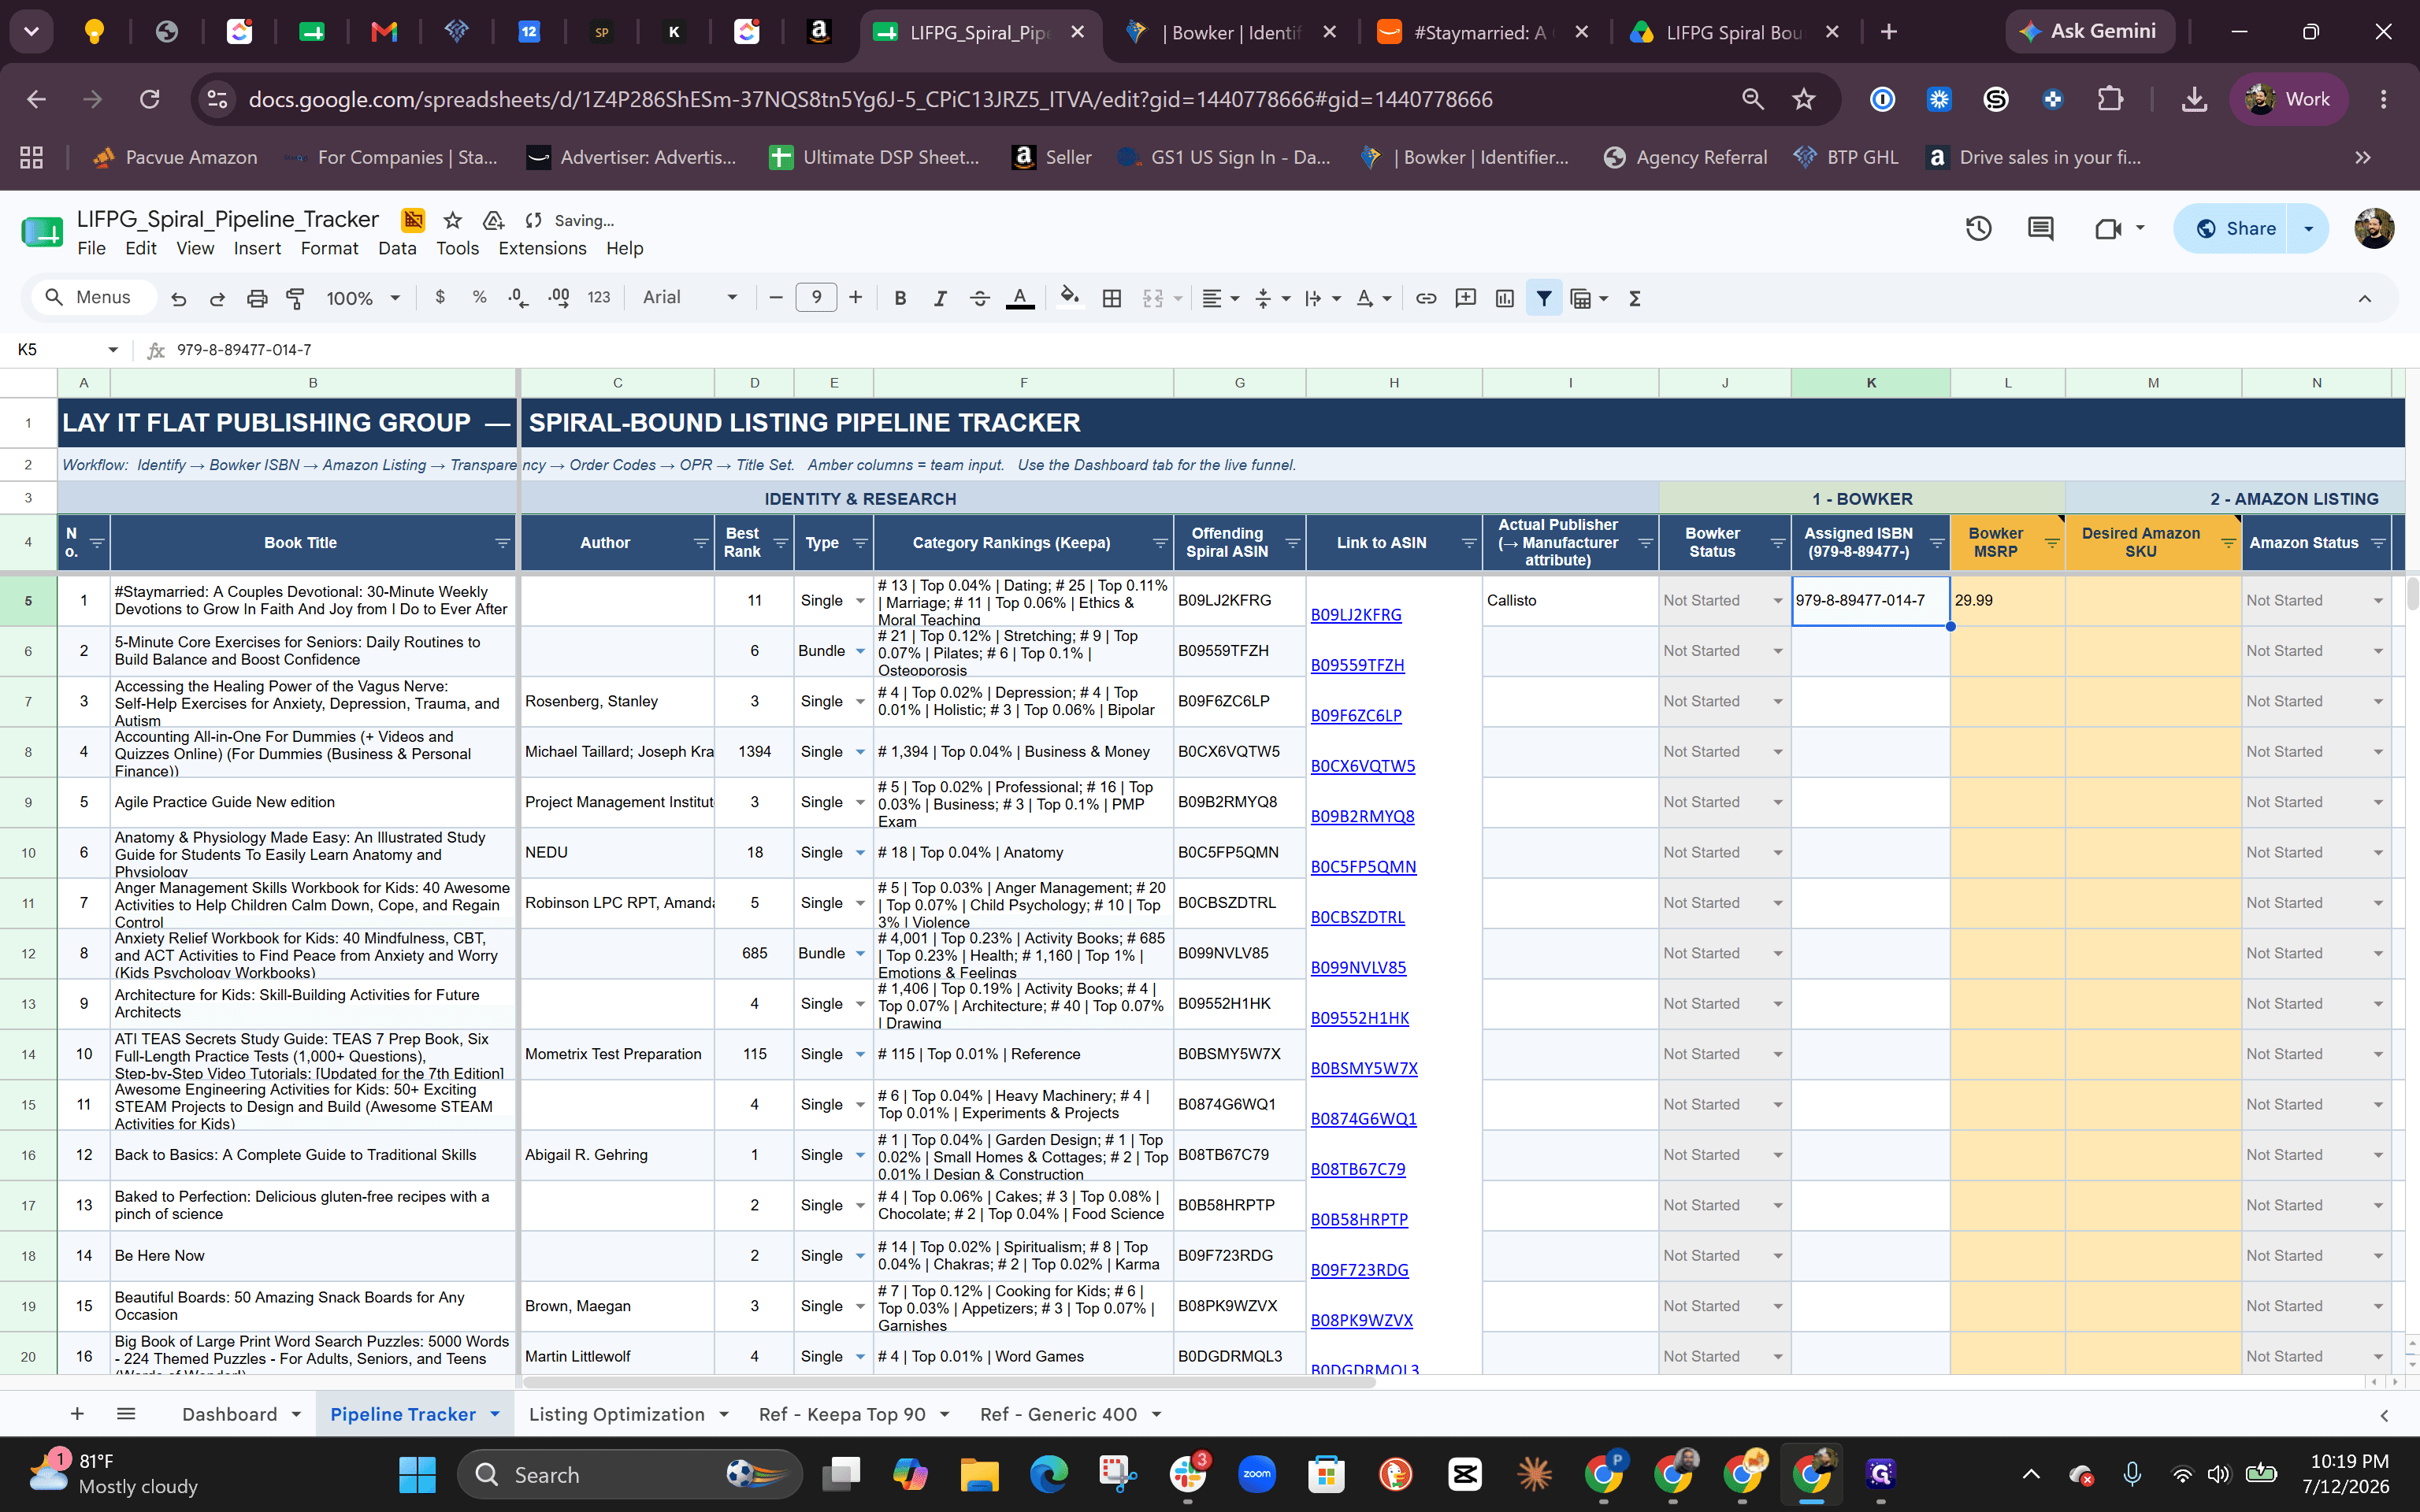The height and width of the screenshot is (1512, 2420).
Task: Open the All sheets list icon
Action: [126, 1414]
